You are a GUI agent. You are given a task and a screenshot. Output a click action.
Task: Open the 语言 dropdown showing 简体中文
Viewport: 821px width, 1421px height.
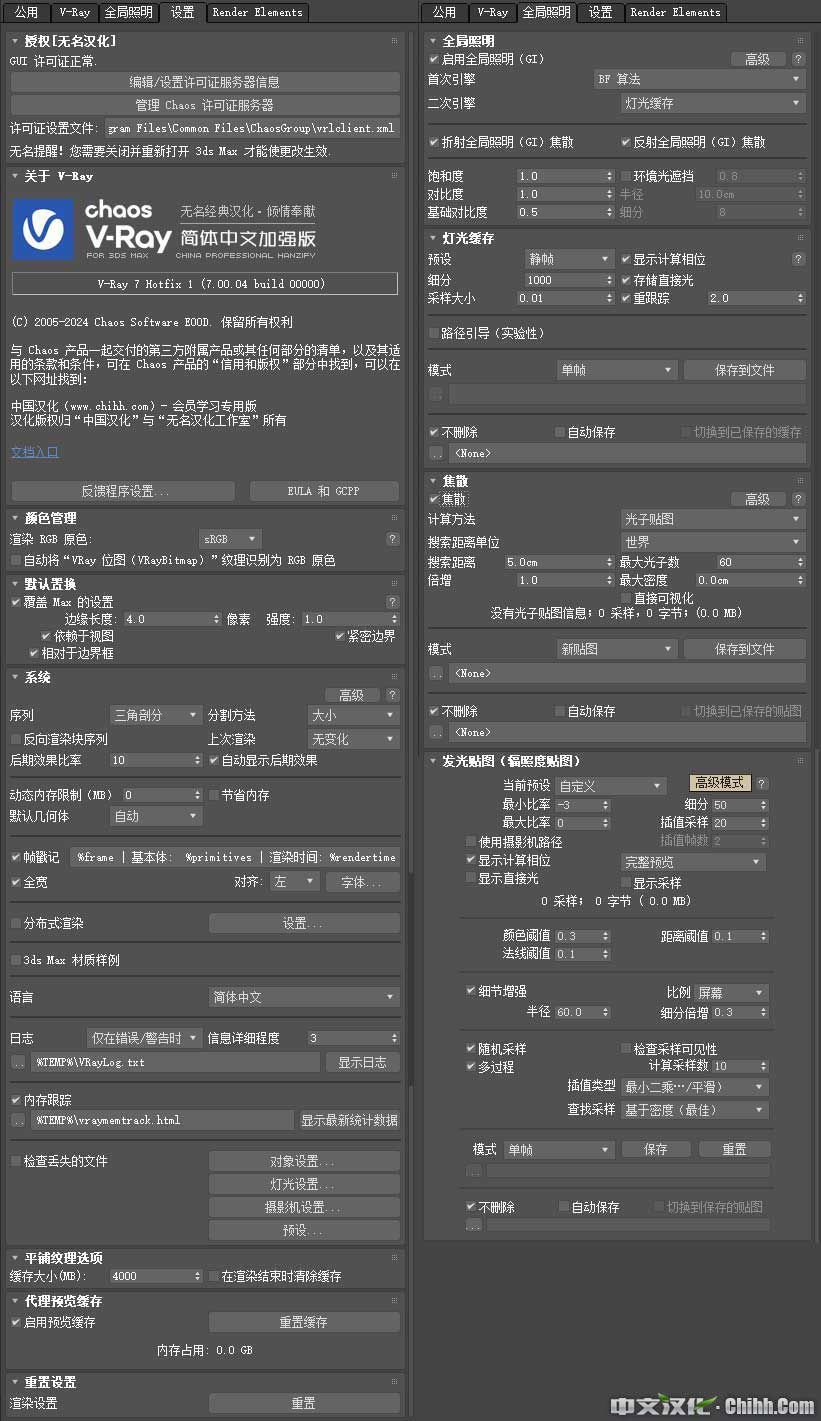pos(304,997)
